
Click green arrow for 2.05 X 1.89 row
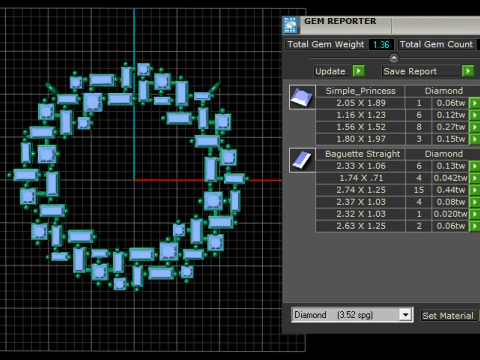474,103
